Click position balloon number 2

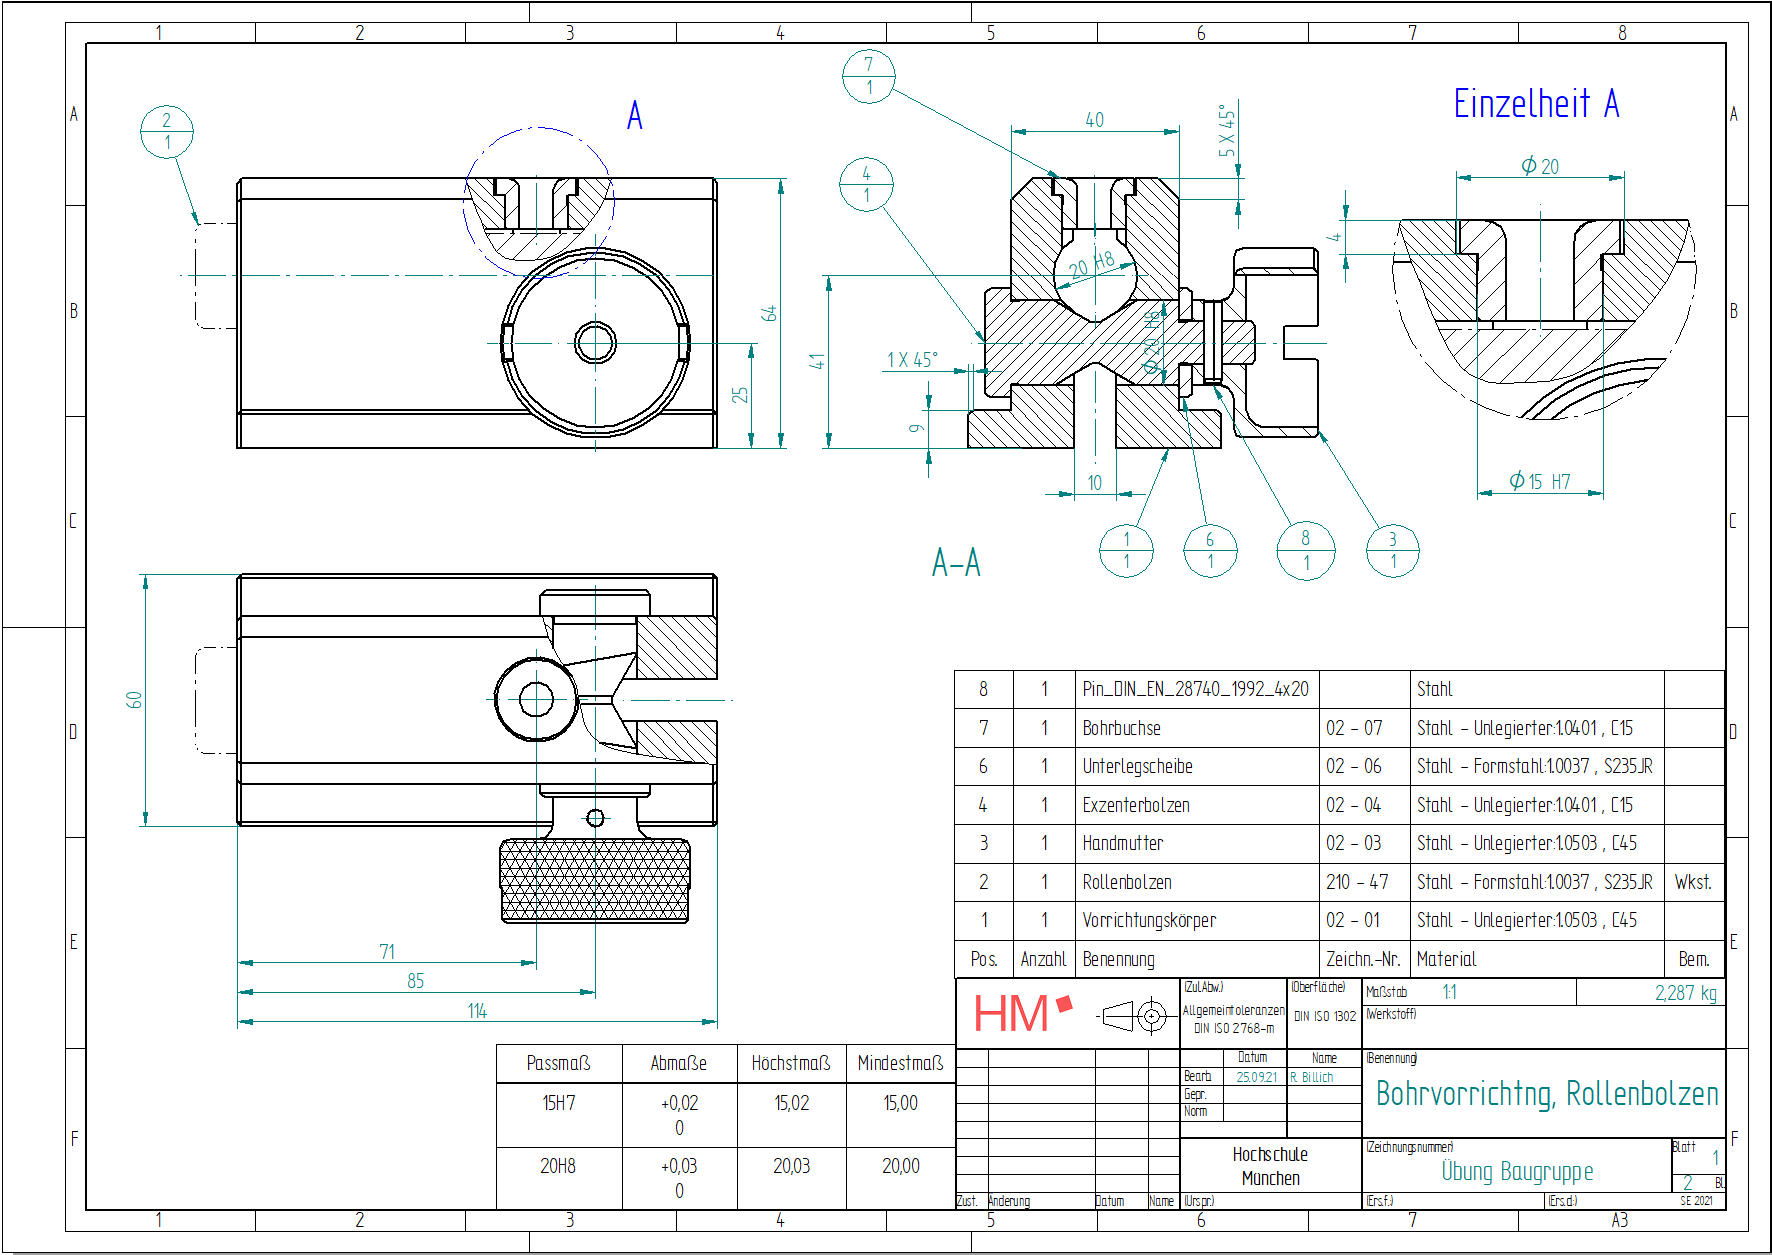pos(166,131)
